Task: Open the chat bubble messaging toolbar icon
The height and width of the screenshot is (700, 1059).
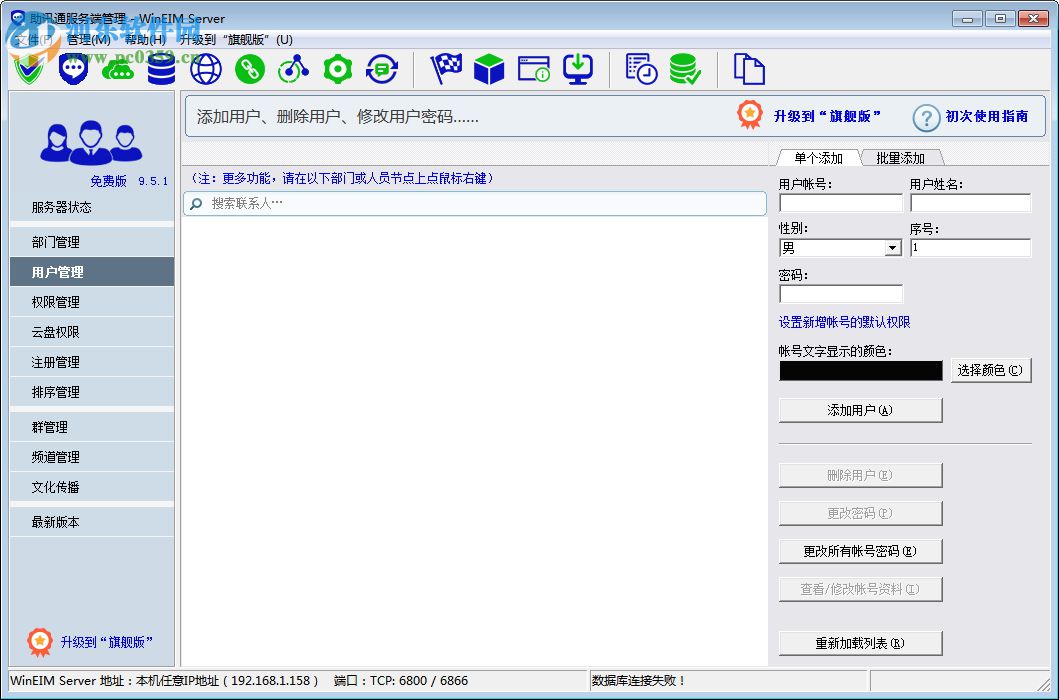Action: 73,69
